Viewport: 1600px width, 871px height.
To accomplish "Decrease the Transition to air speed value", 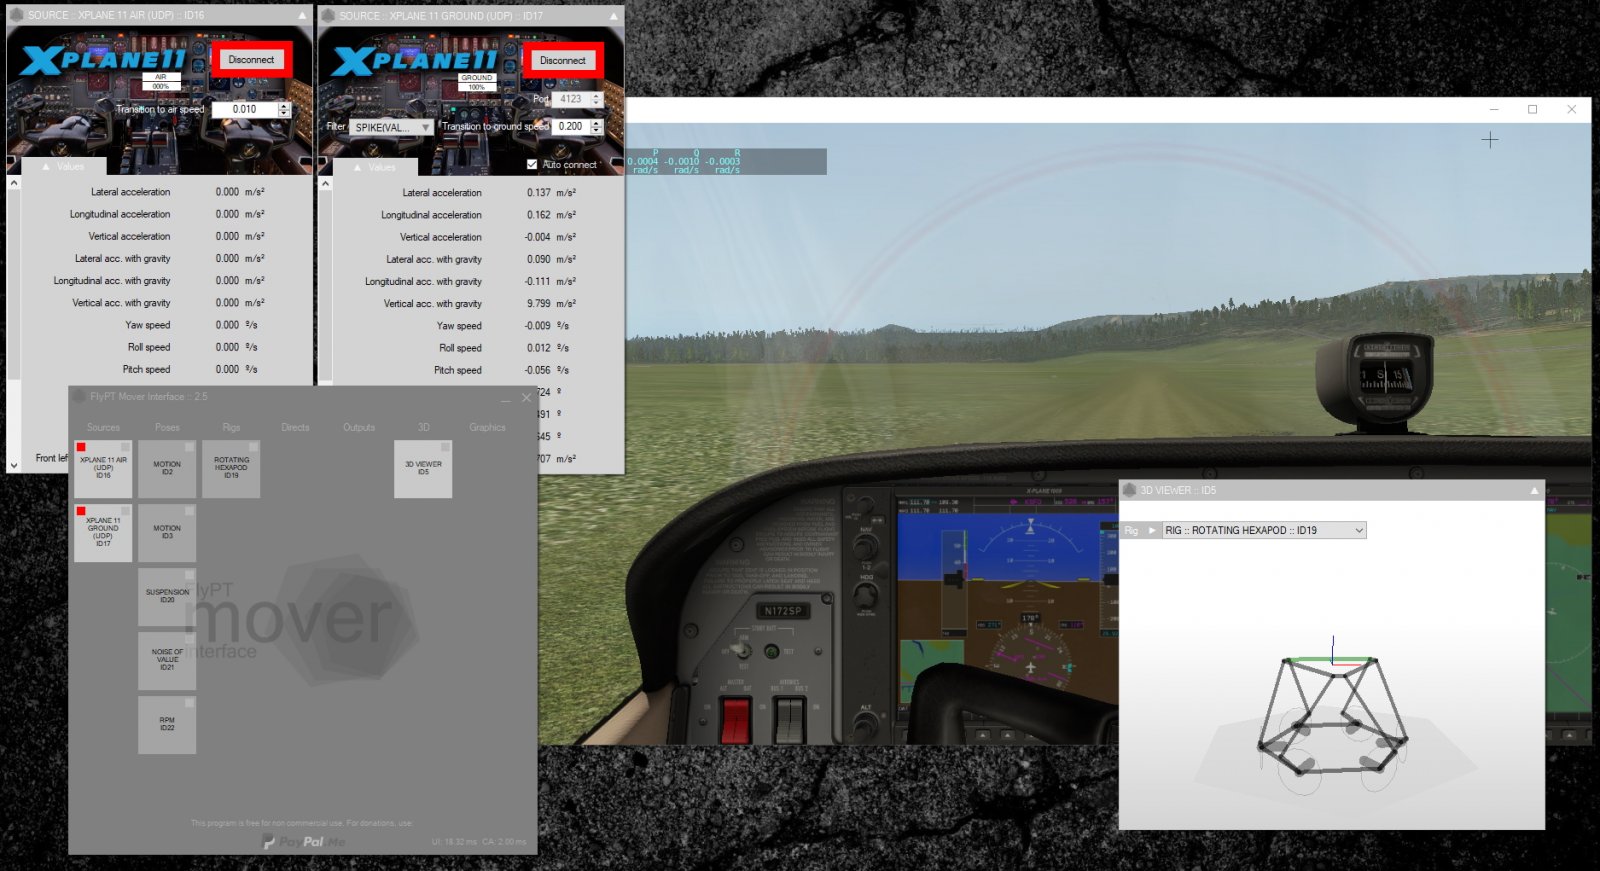I will [284, 113].
